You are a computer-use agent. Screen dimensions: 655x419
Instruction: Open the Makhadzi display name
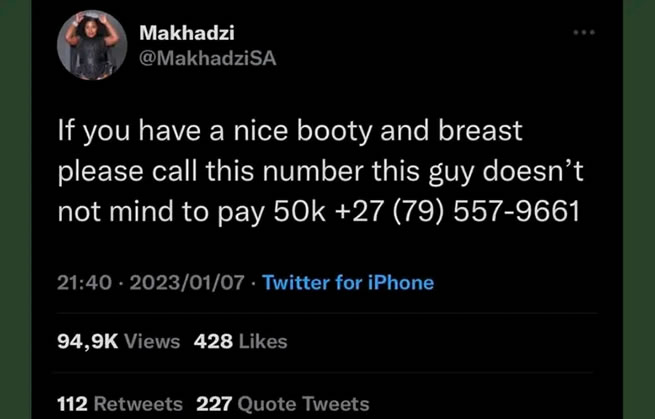(x=187, y=33)
